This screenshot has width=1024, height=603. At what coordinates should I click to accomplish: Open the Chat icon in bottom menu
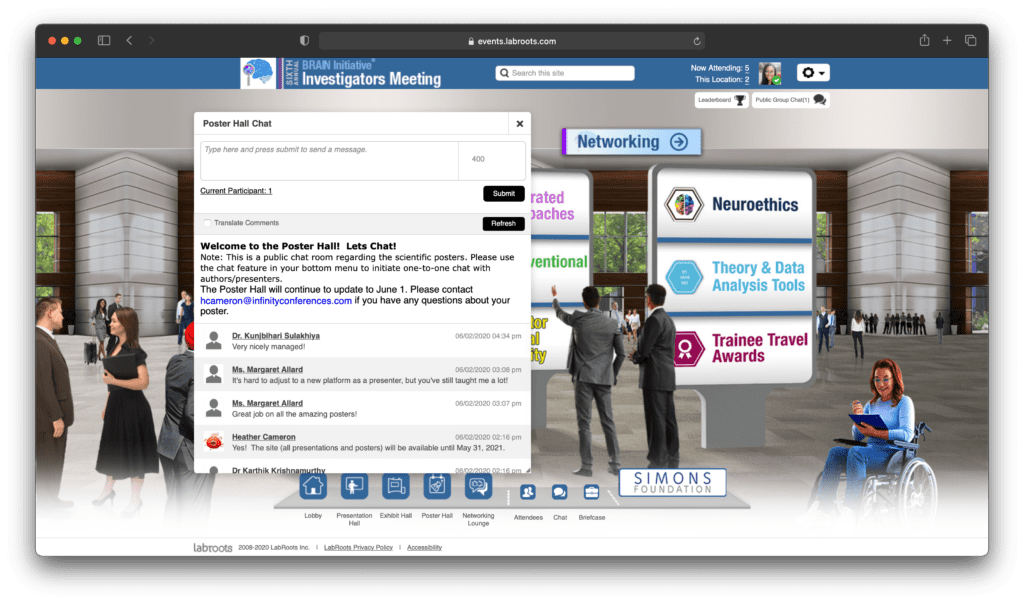pos(560,492)
